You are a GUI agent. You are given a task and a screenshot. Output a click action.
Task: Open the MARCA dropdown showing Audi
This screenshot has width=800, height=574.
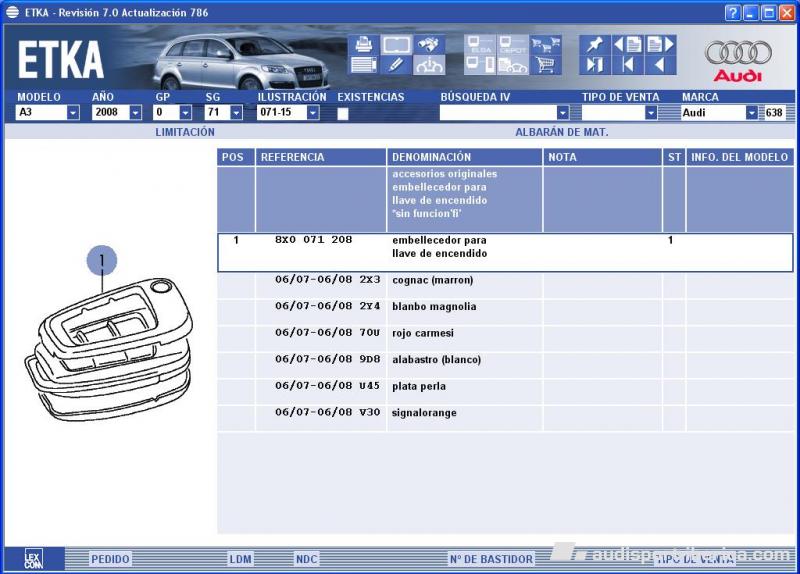pyautogui.click(x=752, y=113)
